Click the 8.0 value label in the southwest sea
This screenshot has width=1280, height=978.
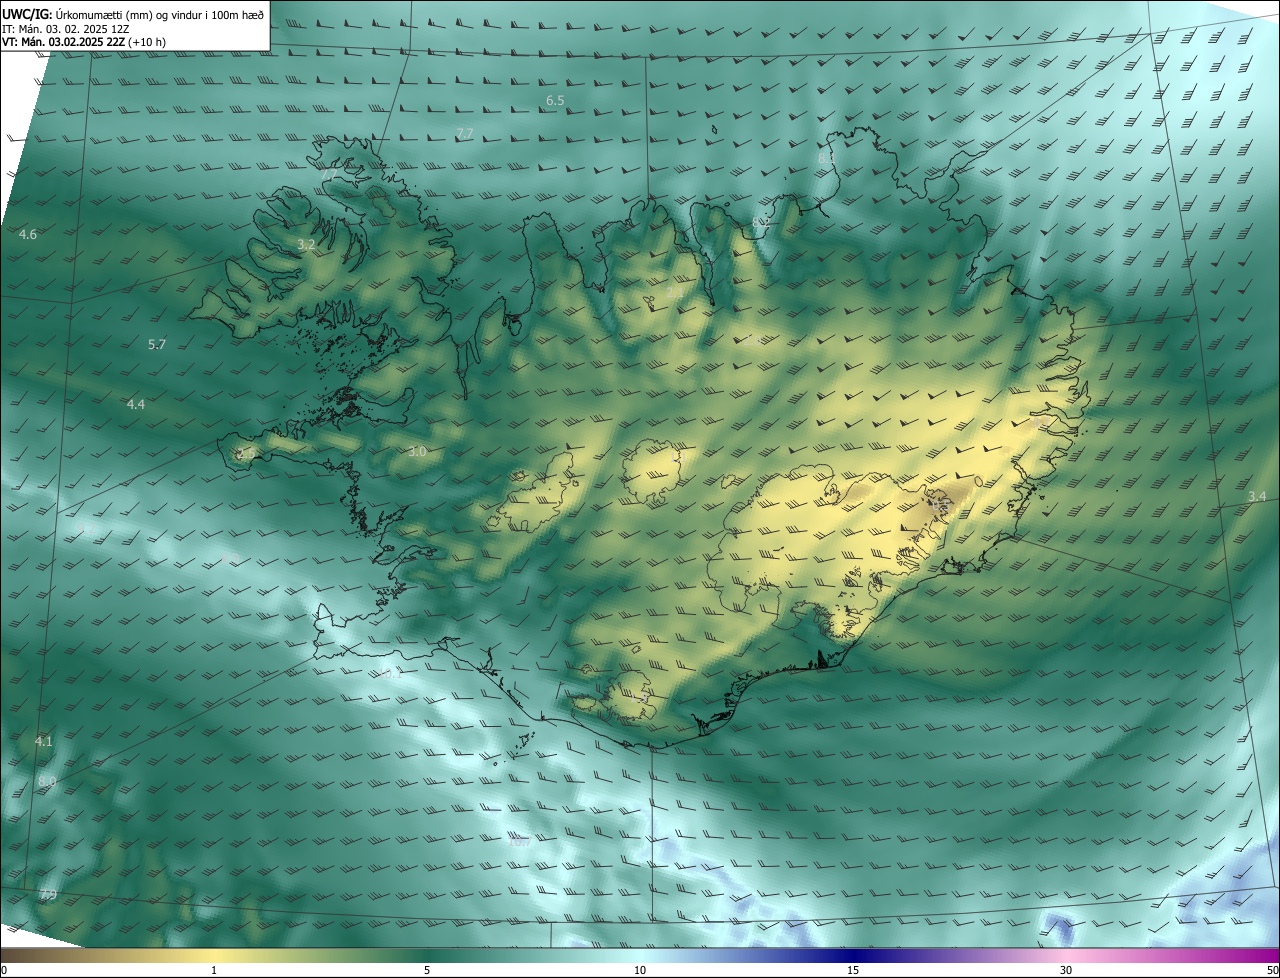[47, 781]
